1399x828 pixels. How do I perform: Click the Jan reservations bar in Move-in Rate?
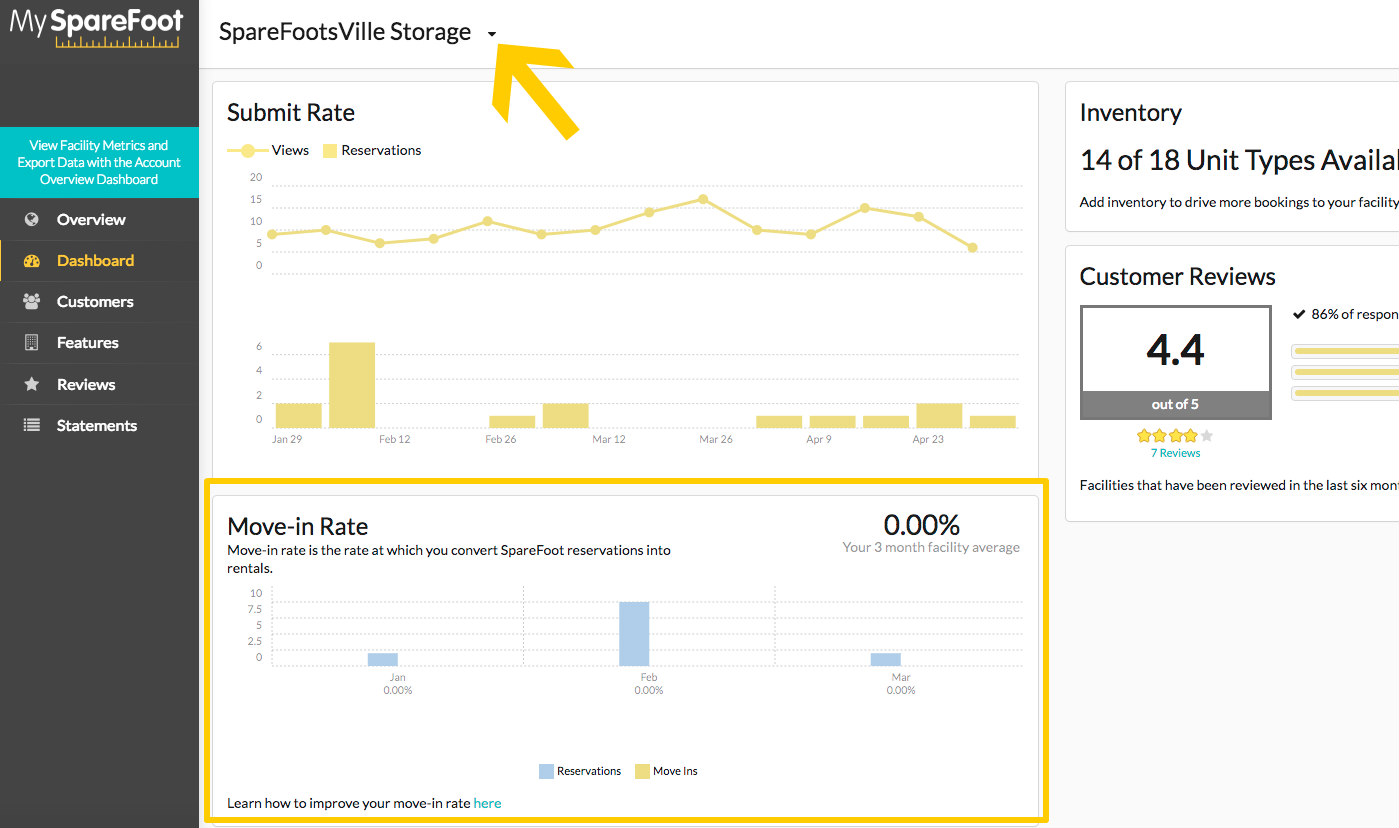click(383, 659)
